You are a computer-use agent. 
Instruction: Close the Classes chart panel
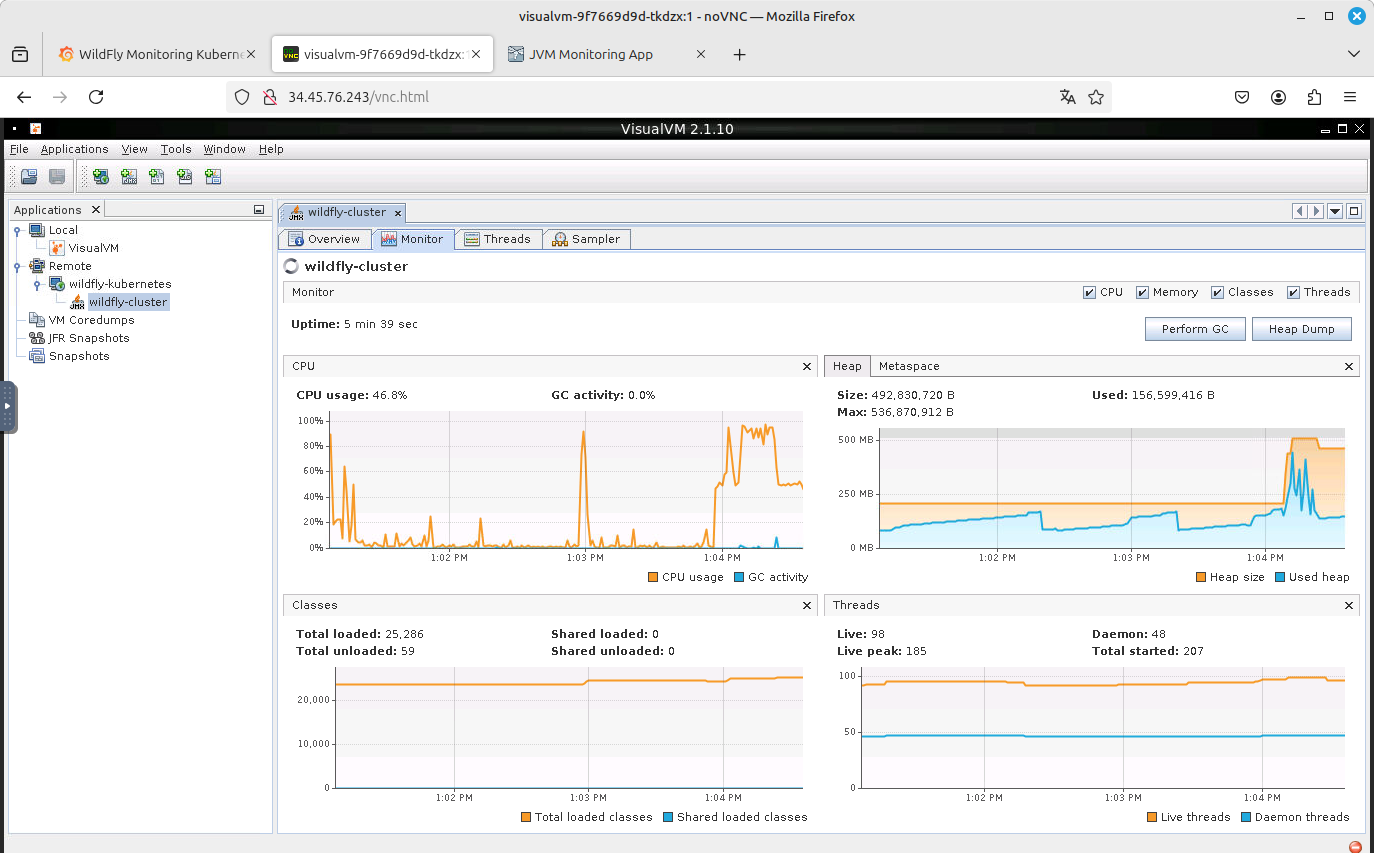point(807,605)
